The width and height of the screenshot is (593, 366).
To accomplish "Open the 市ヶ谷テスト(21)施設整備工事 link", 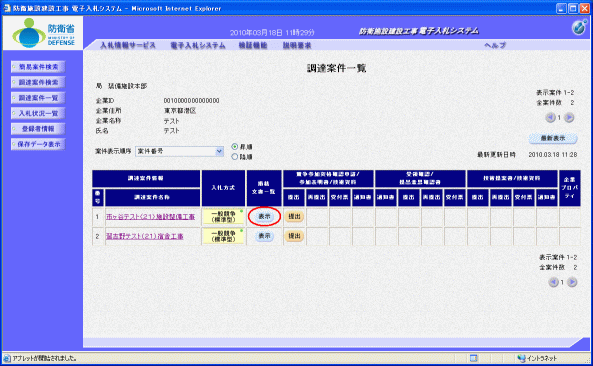I will [151, 217].
